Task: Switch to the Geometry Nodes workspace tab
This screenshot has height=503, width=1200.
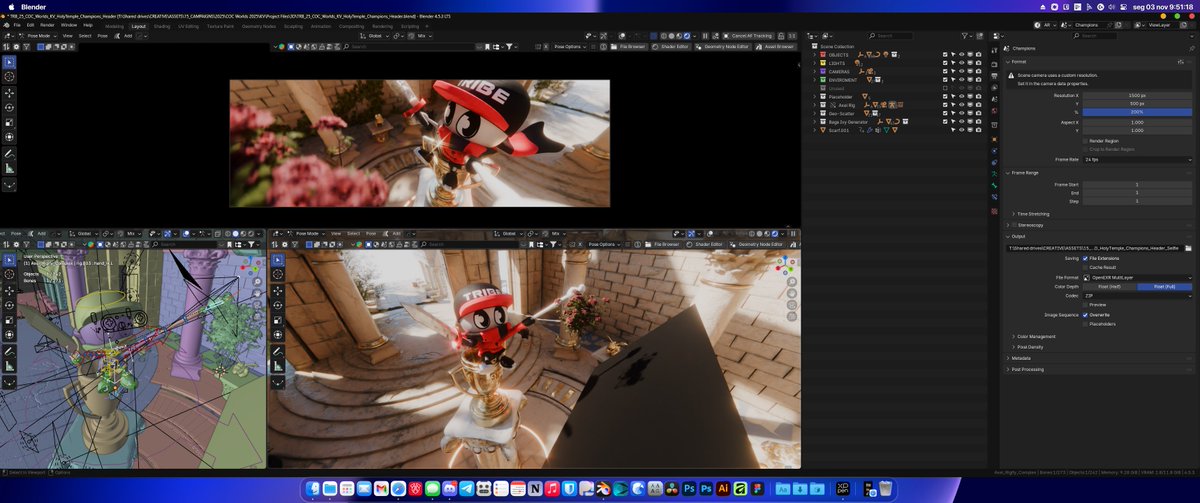Action: click(x=258, y=26)
